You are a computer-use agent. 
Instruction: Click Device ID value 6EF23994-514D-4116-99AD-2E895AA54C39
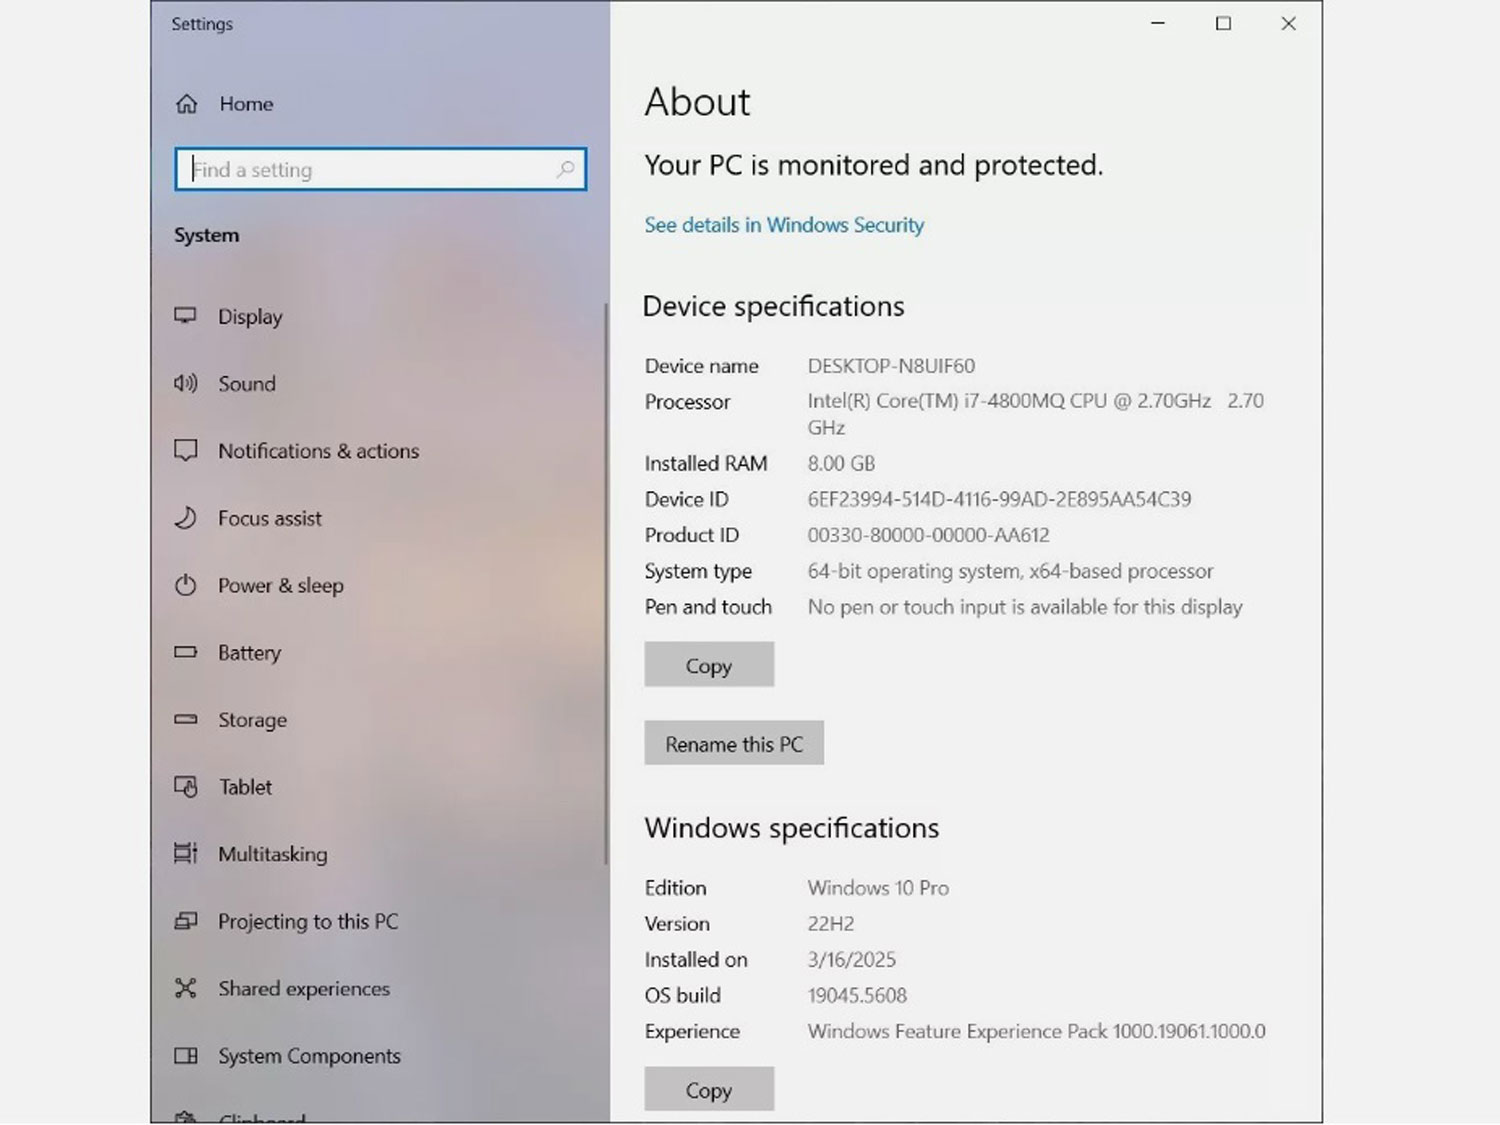coord(999,499)
